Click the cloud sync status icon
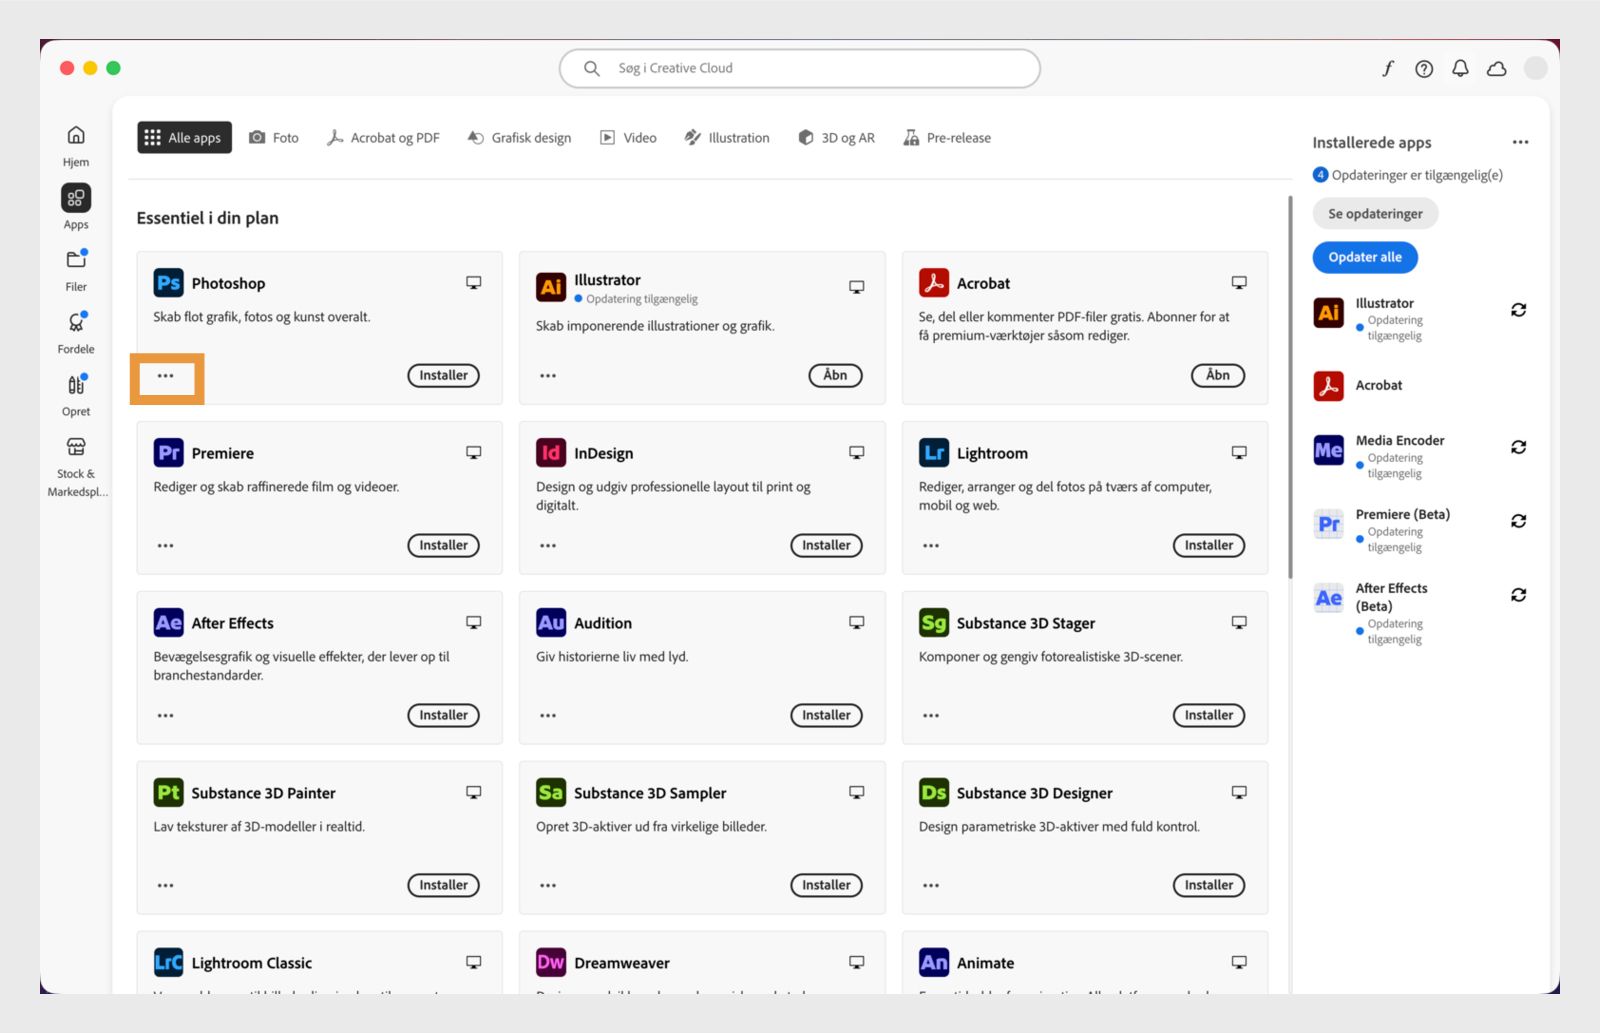This screenshot has height=1034, width=1600. coord(1497,68)
